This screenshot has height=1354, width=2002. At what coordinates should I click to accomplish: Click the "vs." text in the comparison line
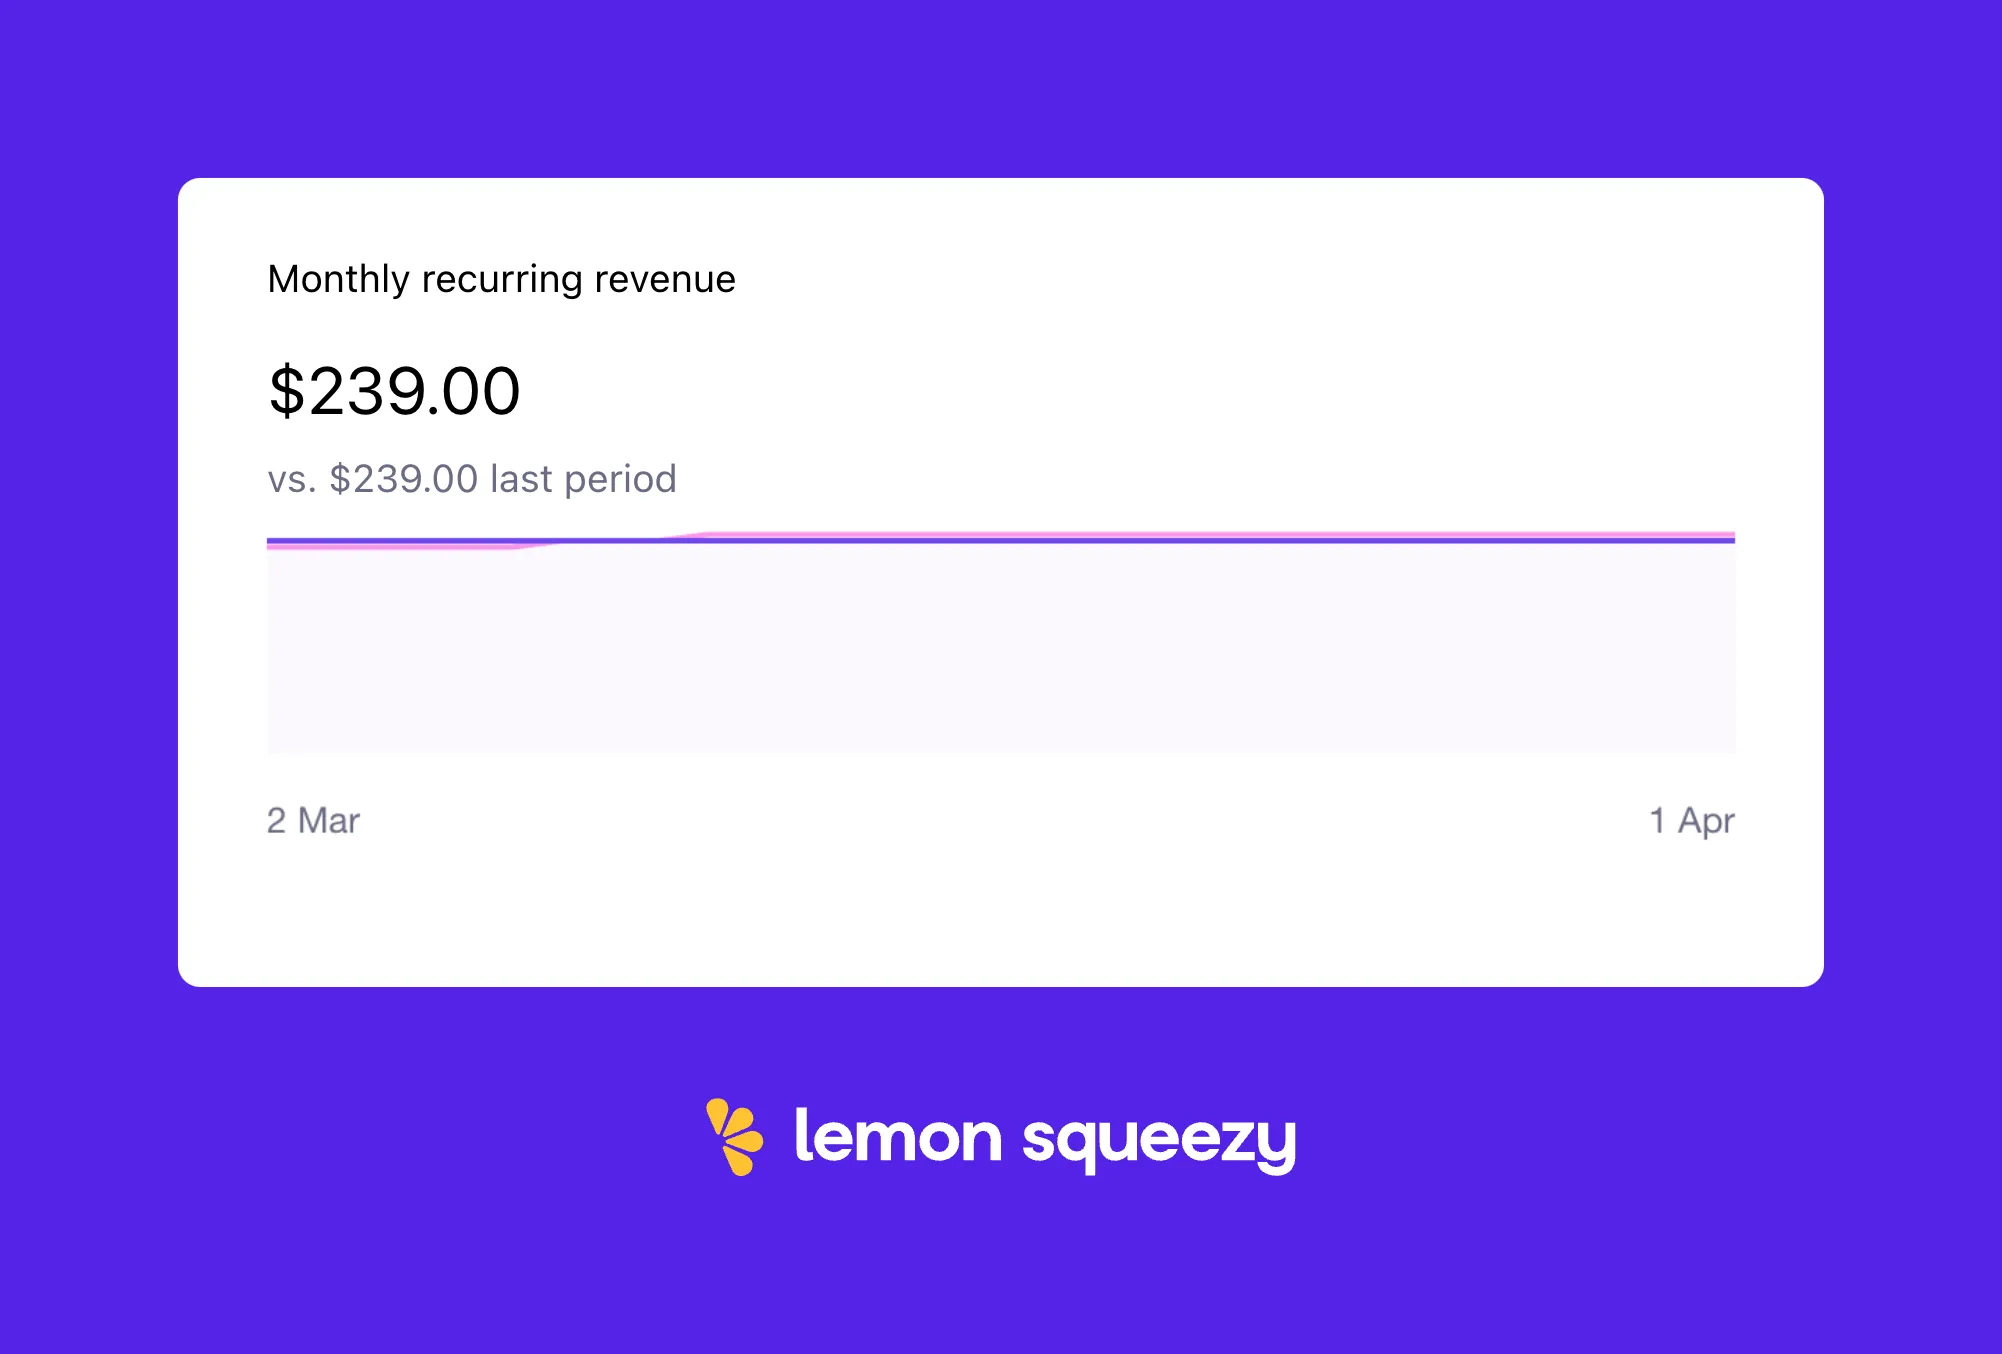pos(291,479)
